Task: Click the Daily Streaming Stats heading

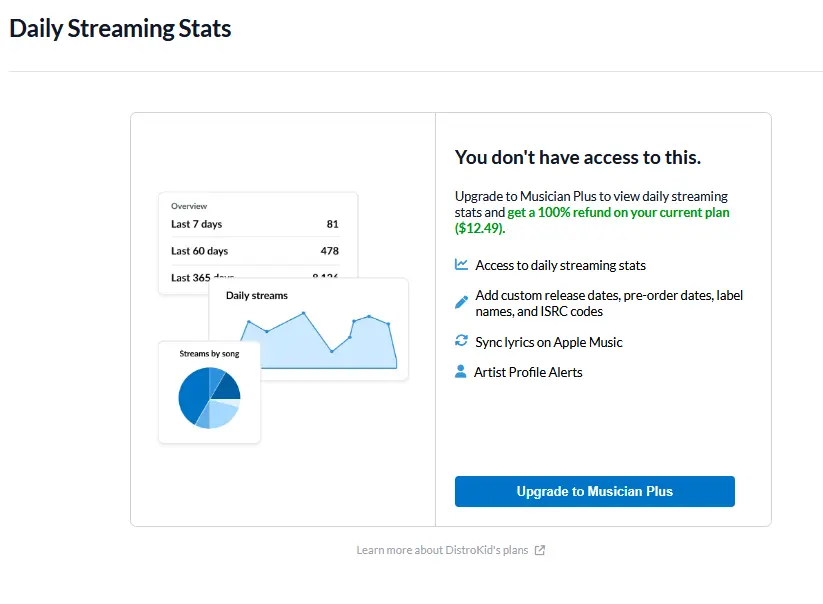Action: pyautogui.click(x=120, y=28)
